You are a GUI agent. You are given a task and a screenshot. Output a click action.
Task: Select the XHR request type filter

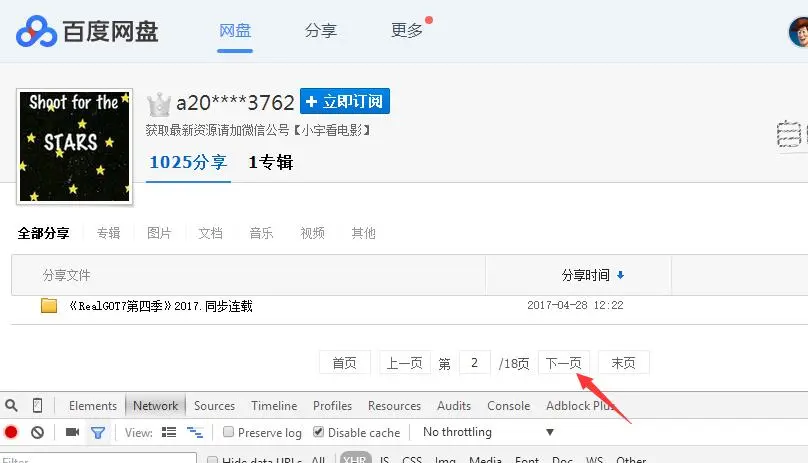[x=356, y=458]
